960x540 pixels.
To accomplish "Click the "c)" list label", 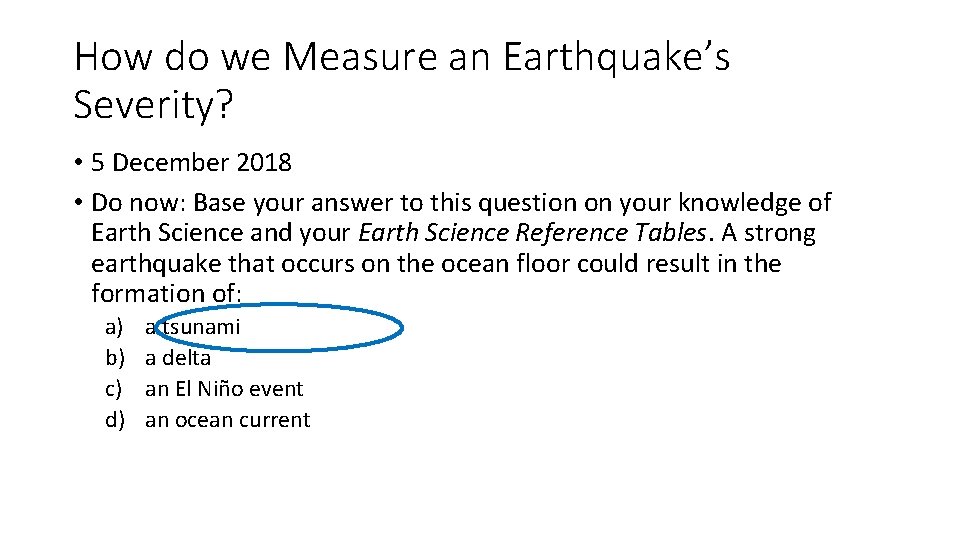I will (x=113, y=389).
